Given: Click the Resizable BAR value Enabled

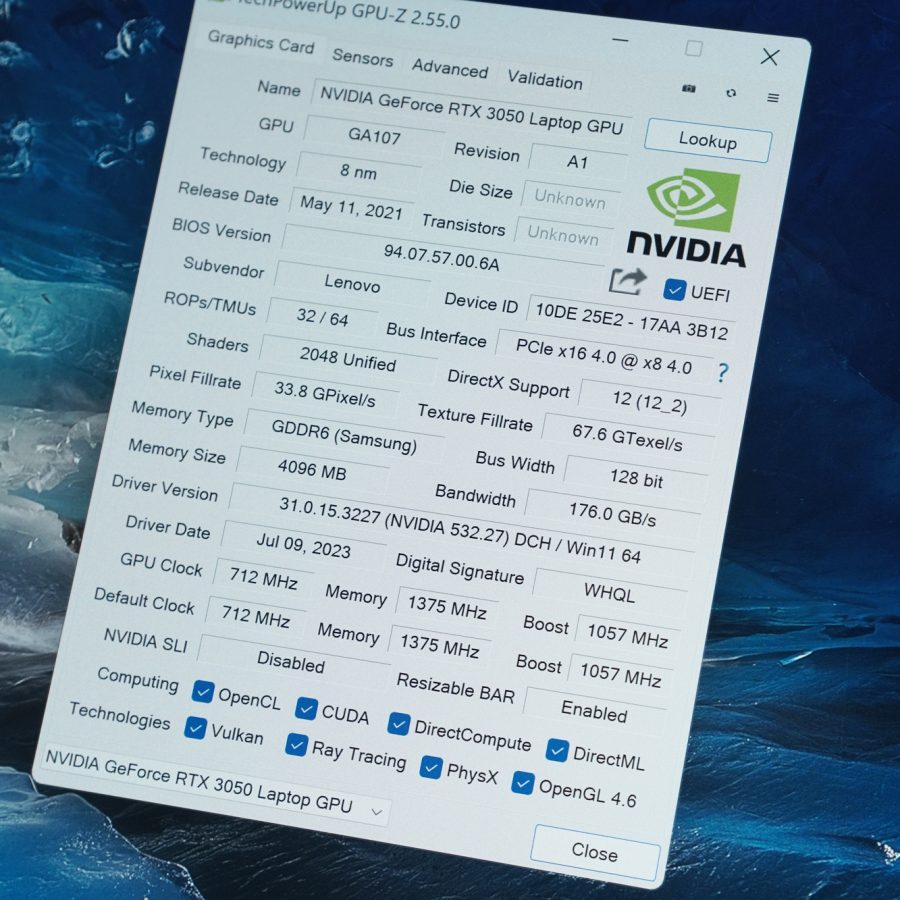Looking at the screenshot, I should (594, 712).
